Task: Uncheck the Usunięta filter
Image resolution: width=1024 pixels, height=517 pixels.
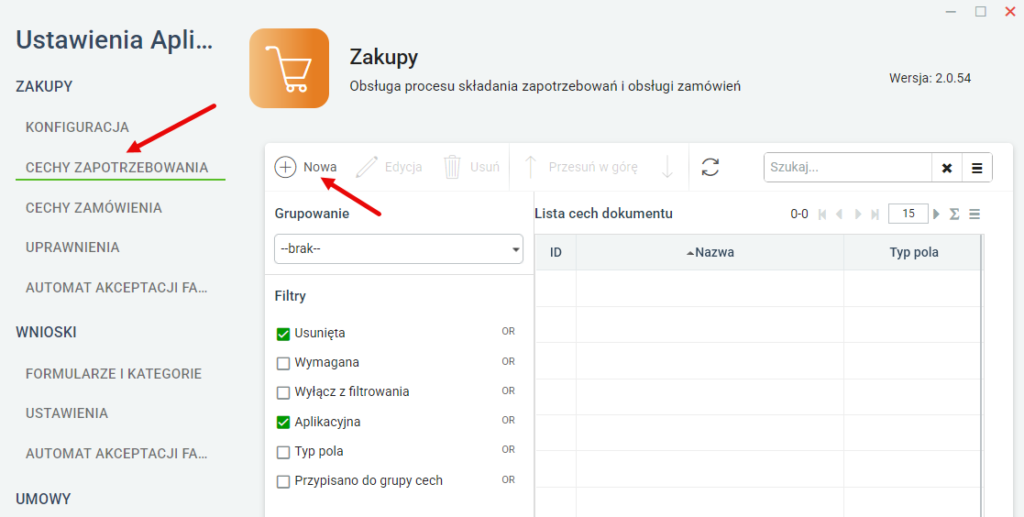Action: pyautogui.click(x=283, y=334)
